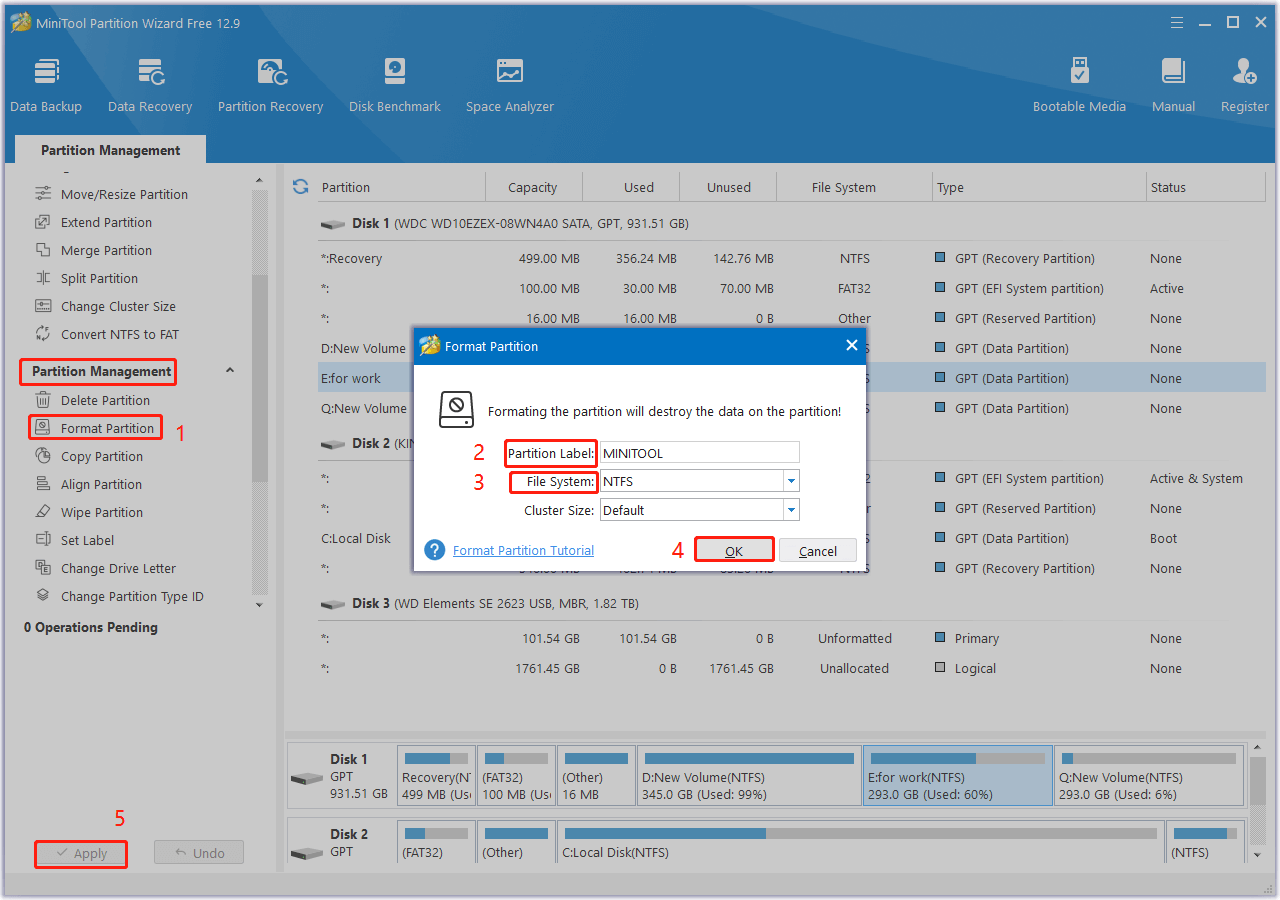Open the Cluster Size dropdown
The image size is (1280, 900).
click(x=791, y=511)
